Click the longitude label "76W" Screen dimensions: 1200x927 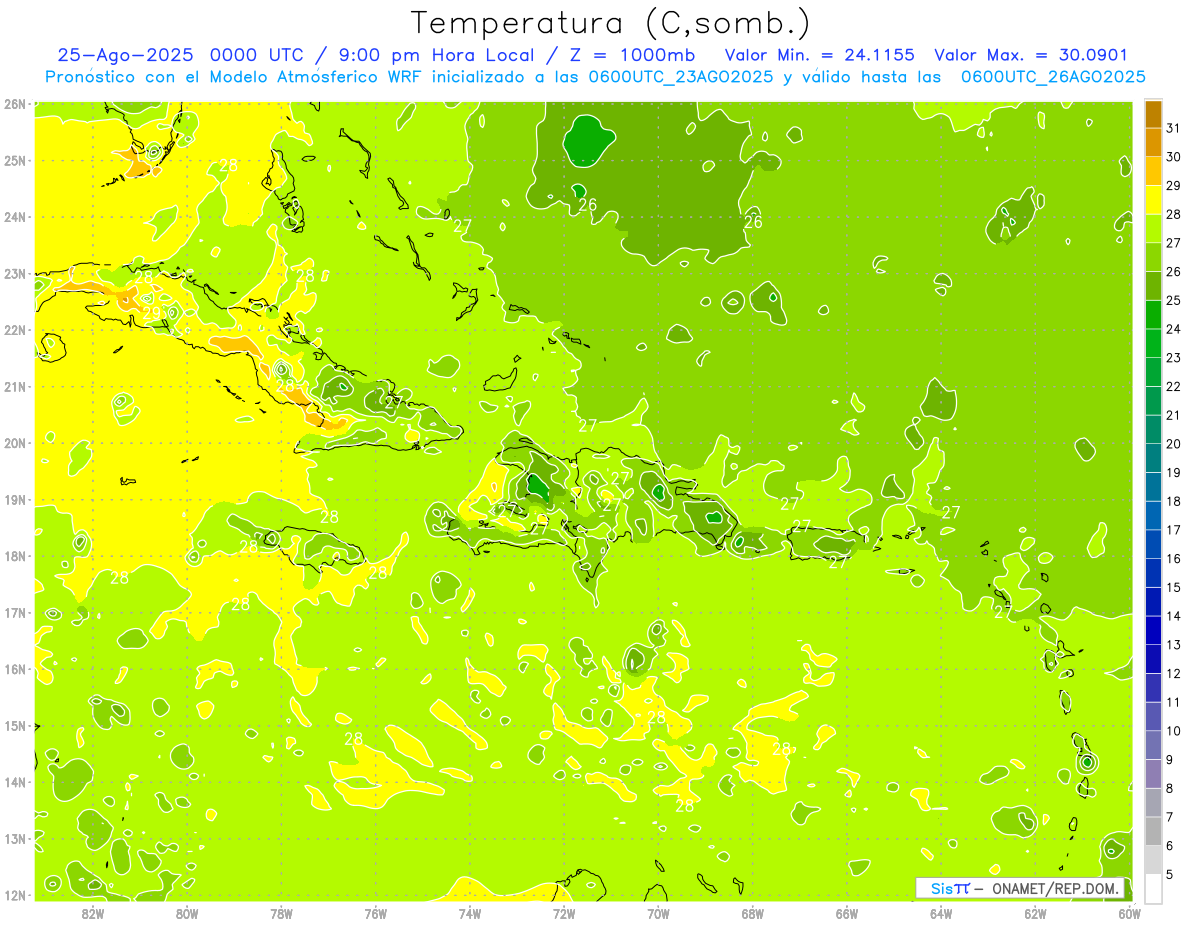[376, 913]
